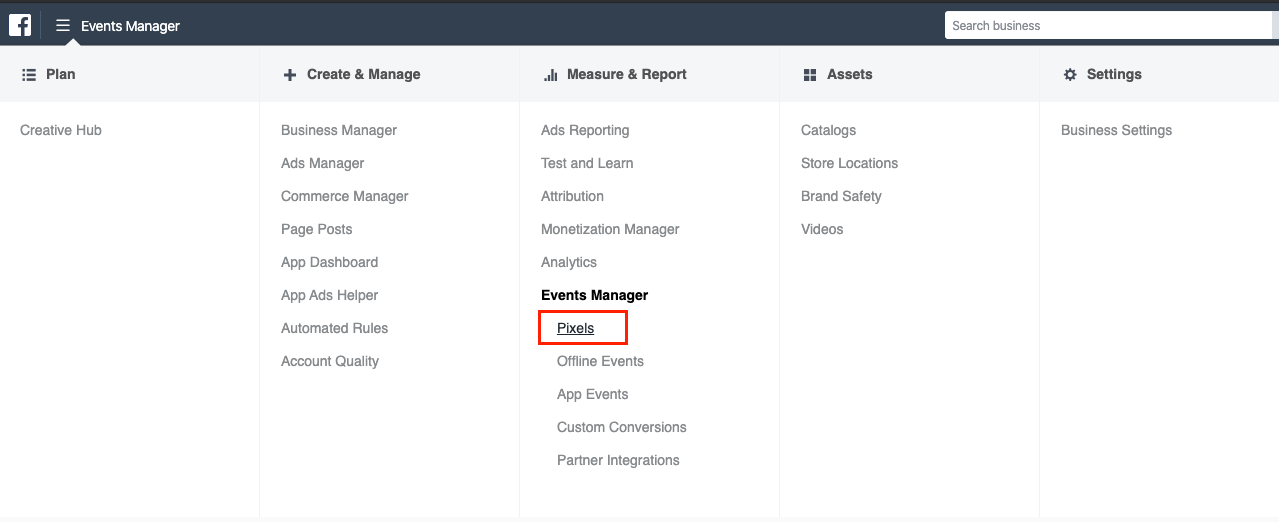Click the Create & Manage plus icon
The height and width of the screenshot is (522, 1279).
click(290, 74)
